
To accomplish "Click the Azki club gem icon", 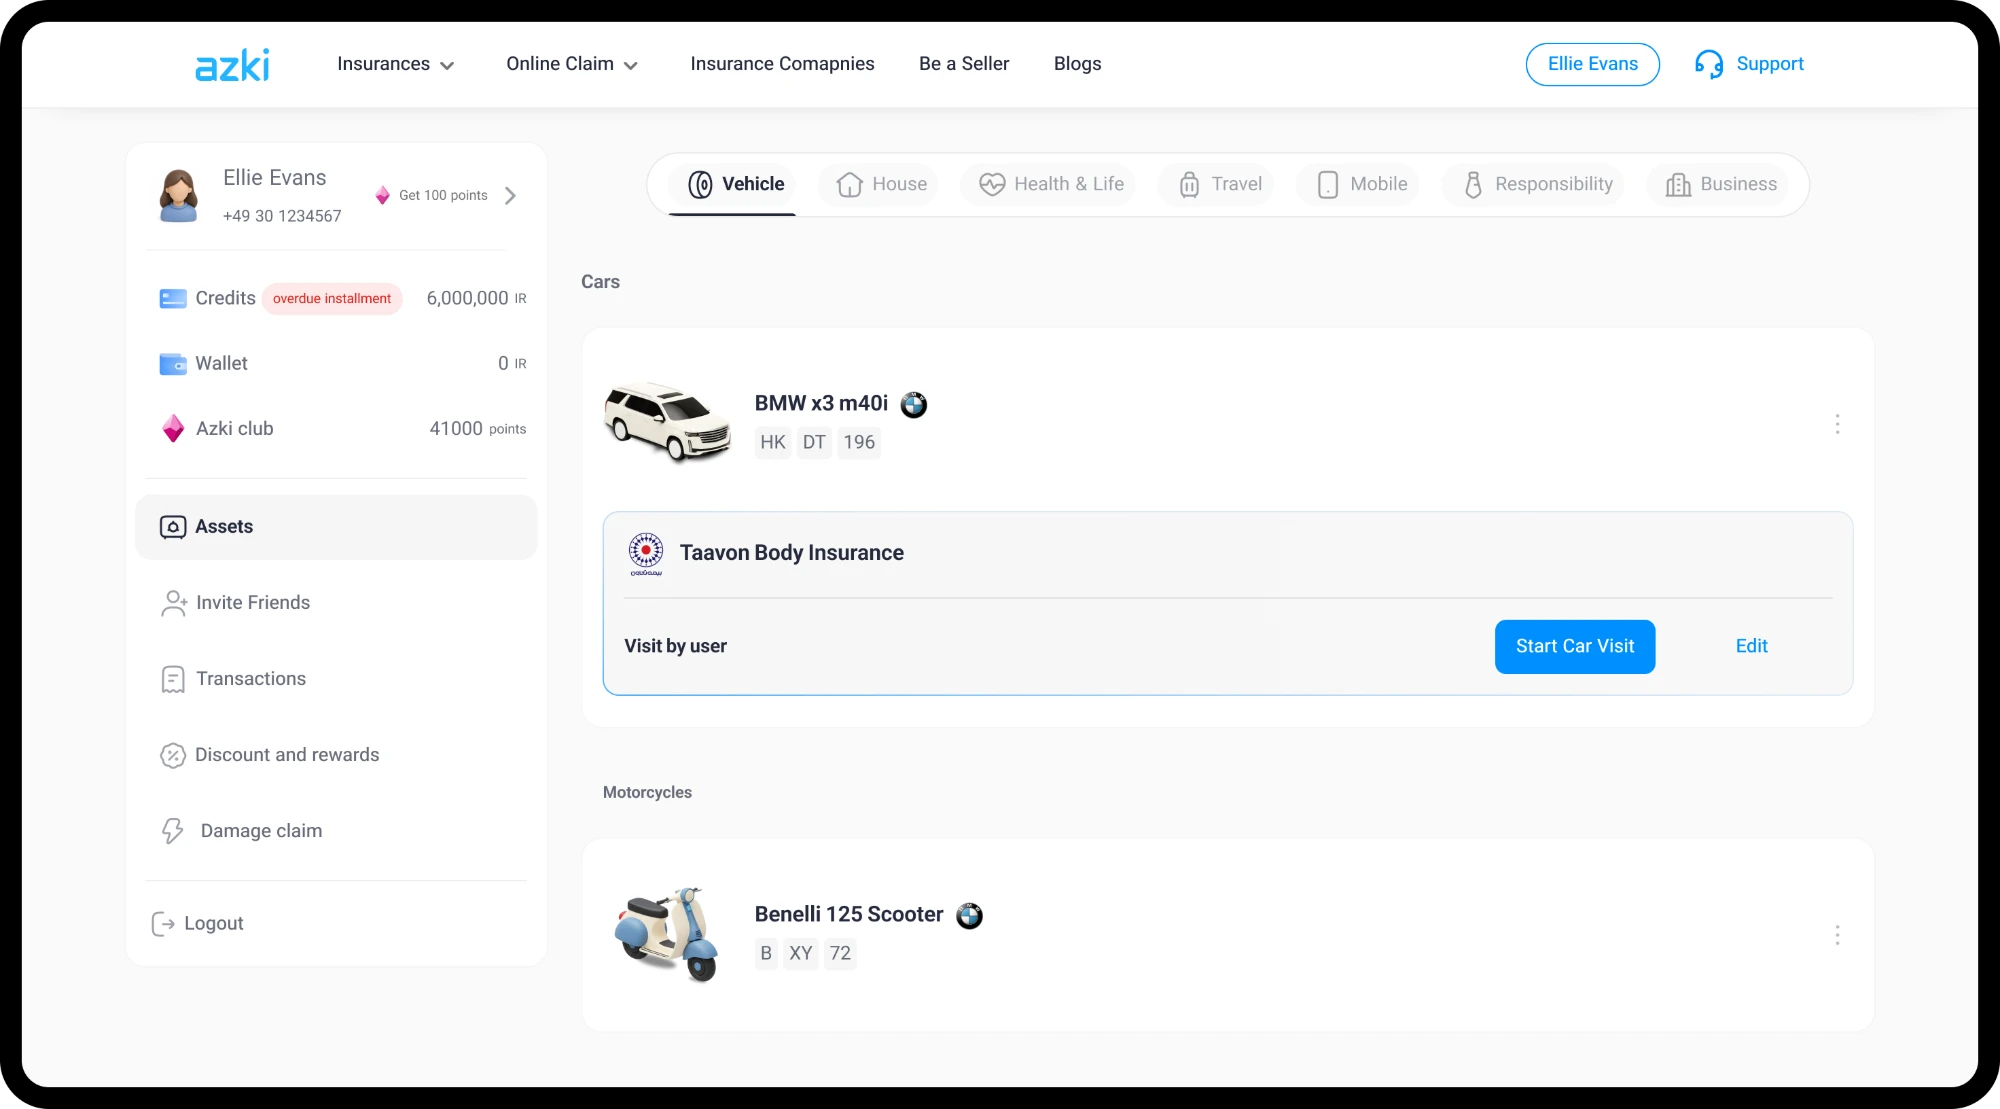I will pyautogui.click(x=173, y=428).
